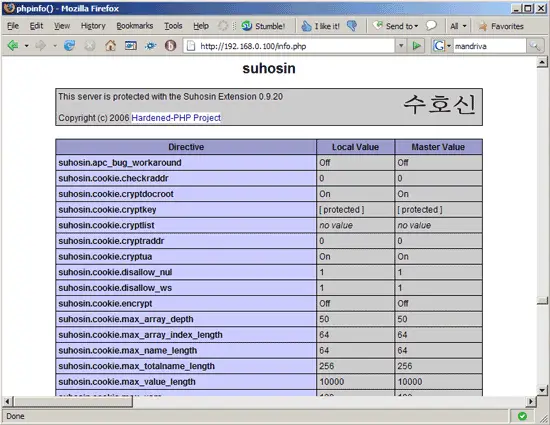Click the Stumble! button
This screenshot has height=425, width=550.
[263, 26]
